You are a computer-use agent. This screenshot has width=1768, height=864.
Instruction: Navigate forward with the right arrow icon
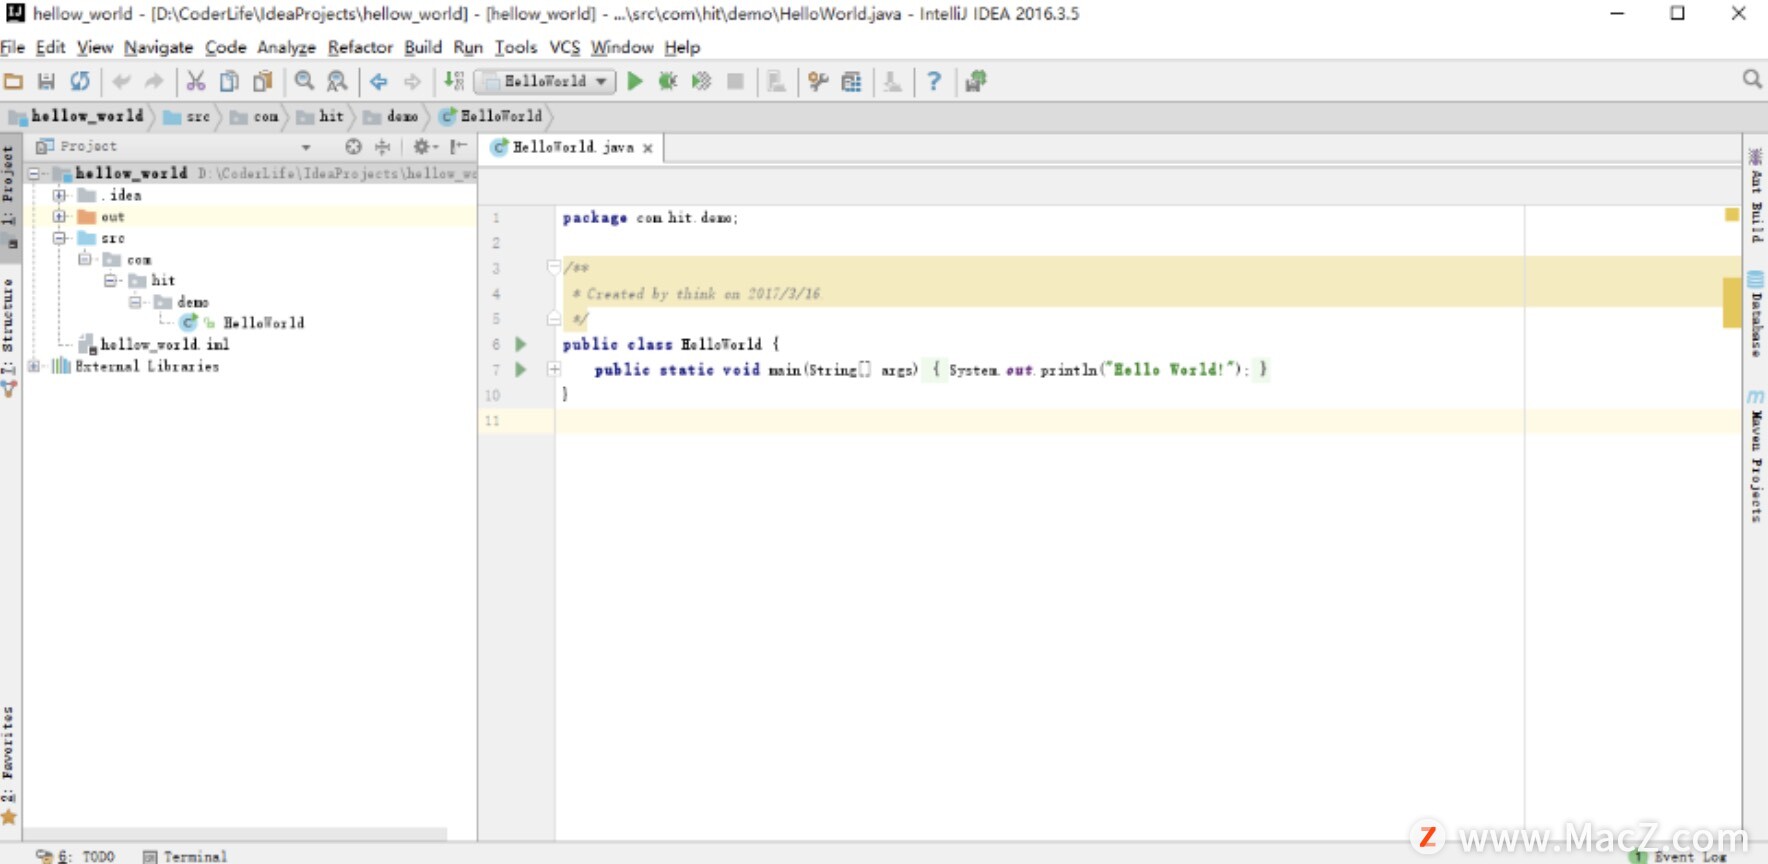point(412,82)
